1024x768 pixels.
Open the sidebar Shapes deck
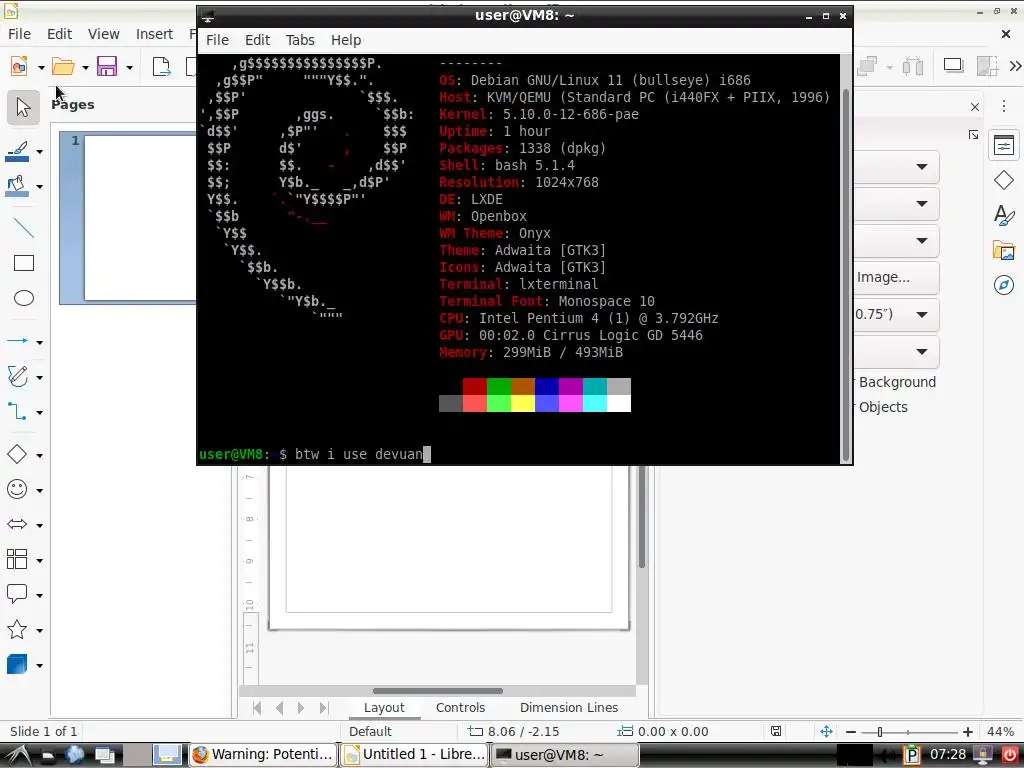1004,180
